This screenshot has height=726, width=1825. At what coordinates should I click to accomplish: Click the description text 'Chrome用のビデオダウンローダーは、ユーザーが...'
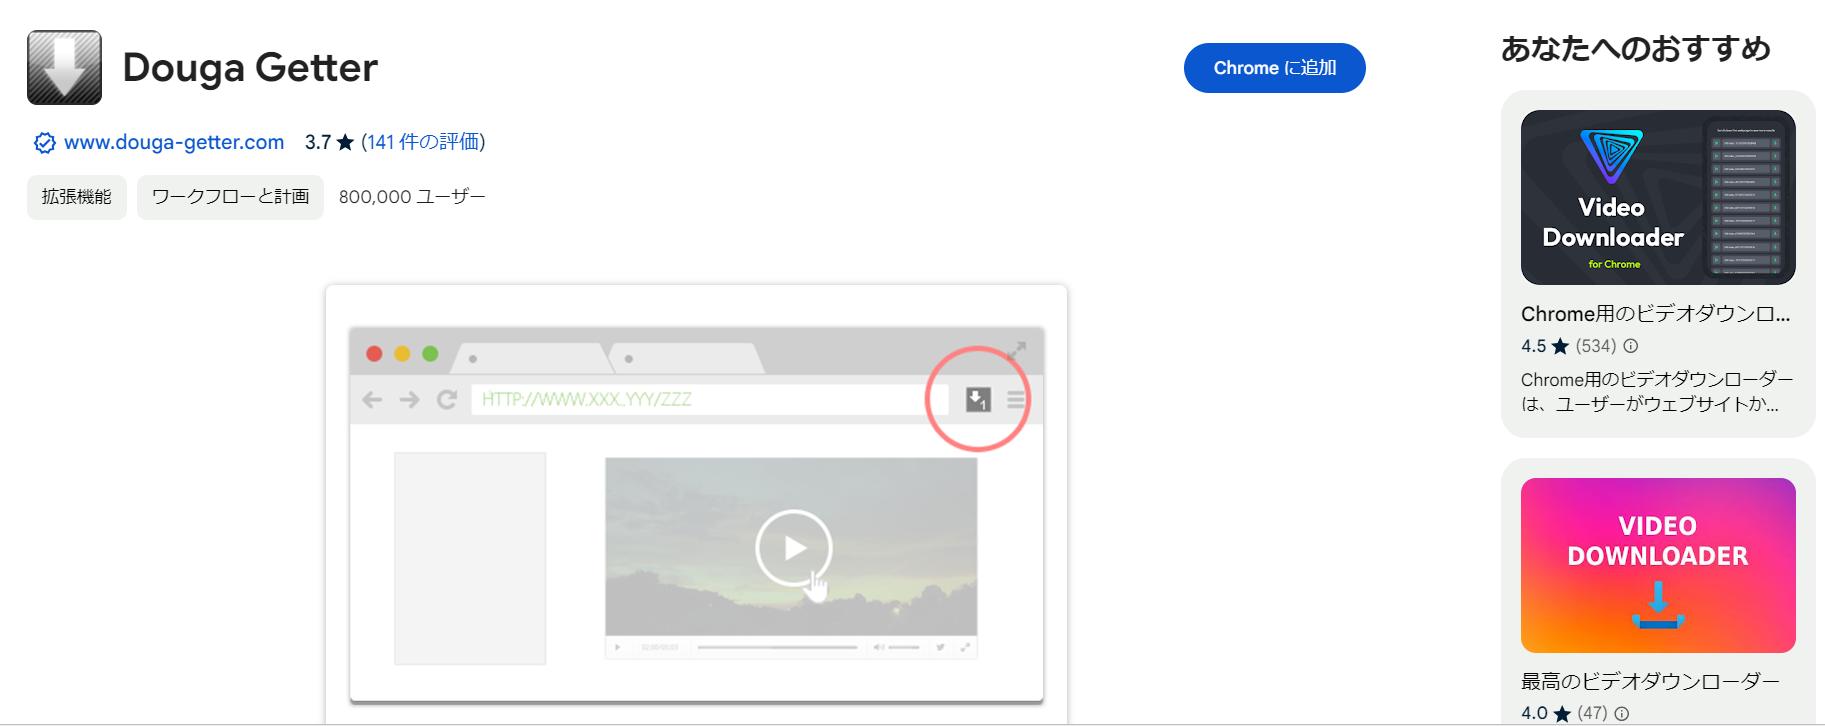pos(1657,392)
